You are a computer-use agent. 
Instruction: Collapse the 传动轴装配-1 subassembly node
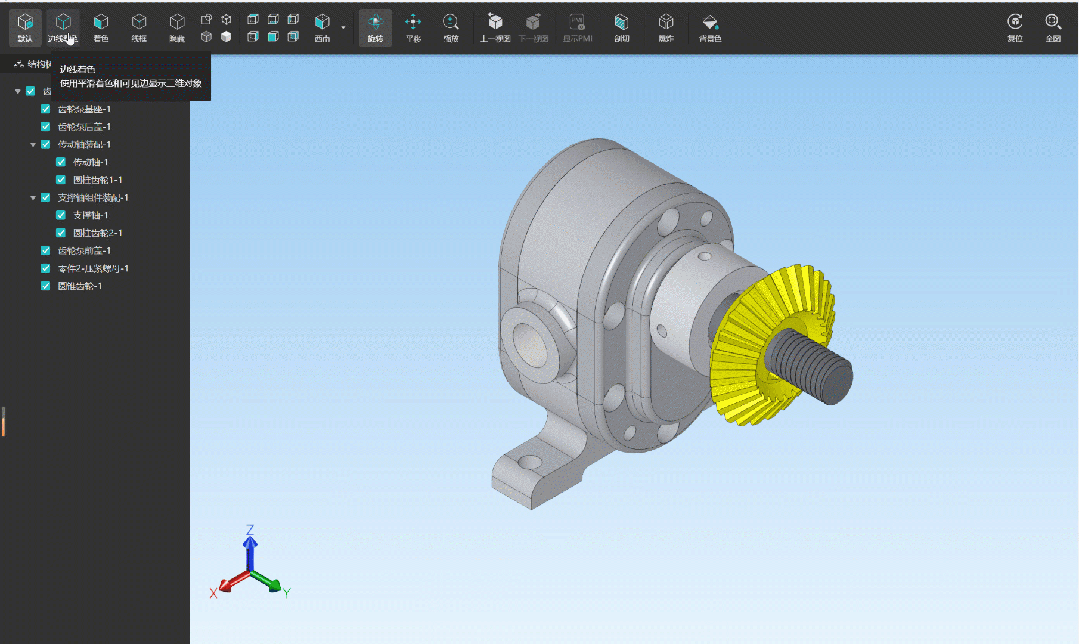33,145
